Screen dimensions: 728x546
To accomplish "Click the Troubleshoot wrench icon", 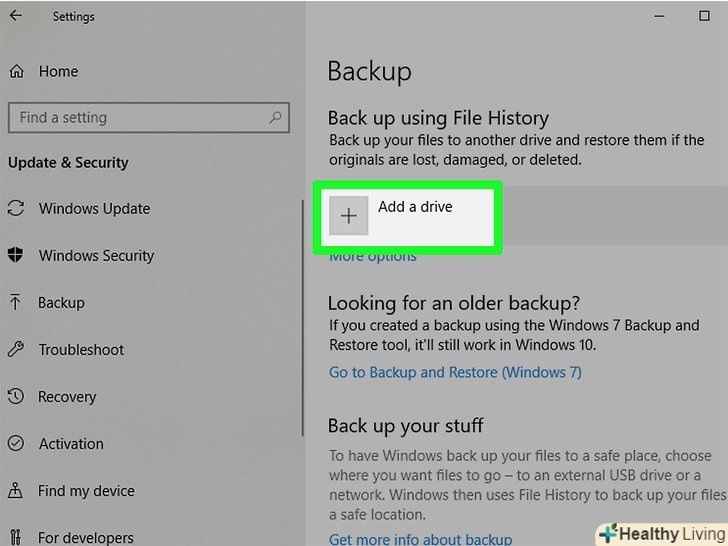I will [x=16, y=349].
